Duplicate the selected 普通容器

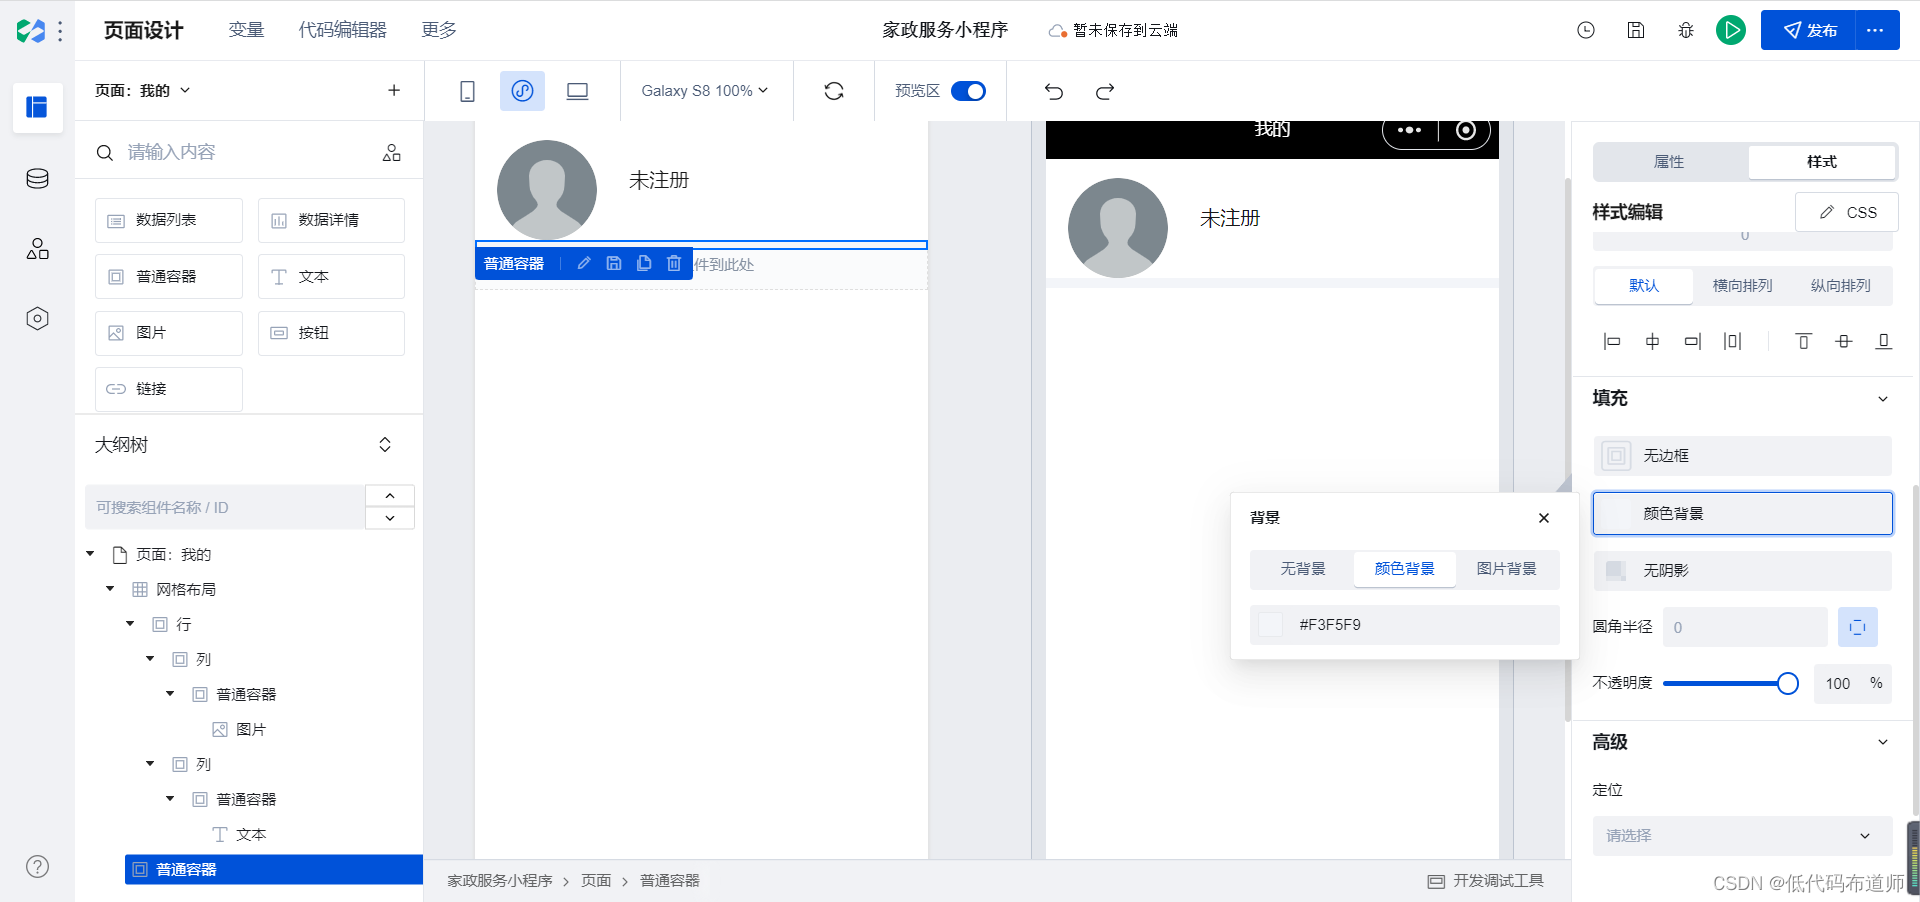pos(644,263)
